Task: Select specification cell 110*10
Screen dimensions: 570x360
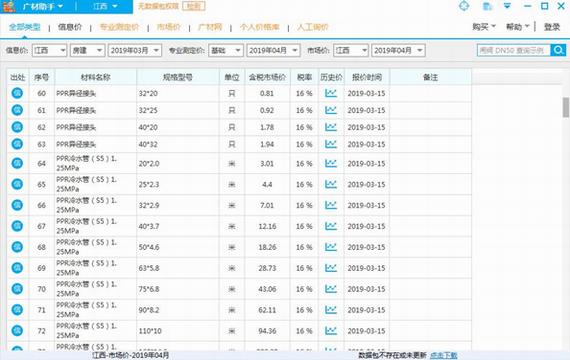Action: click(178, 331)
